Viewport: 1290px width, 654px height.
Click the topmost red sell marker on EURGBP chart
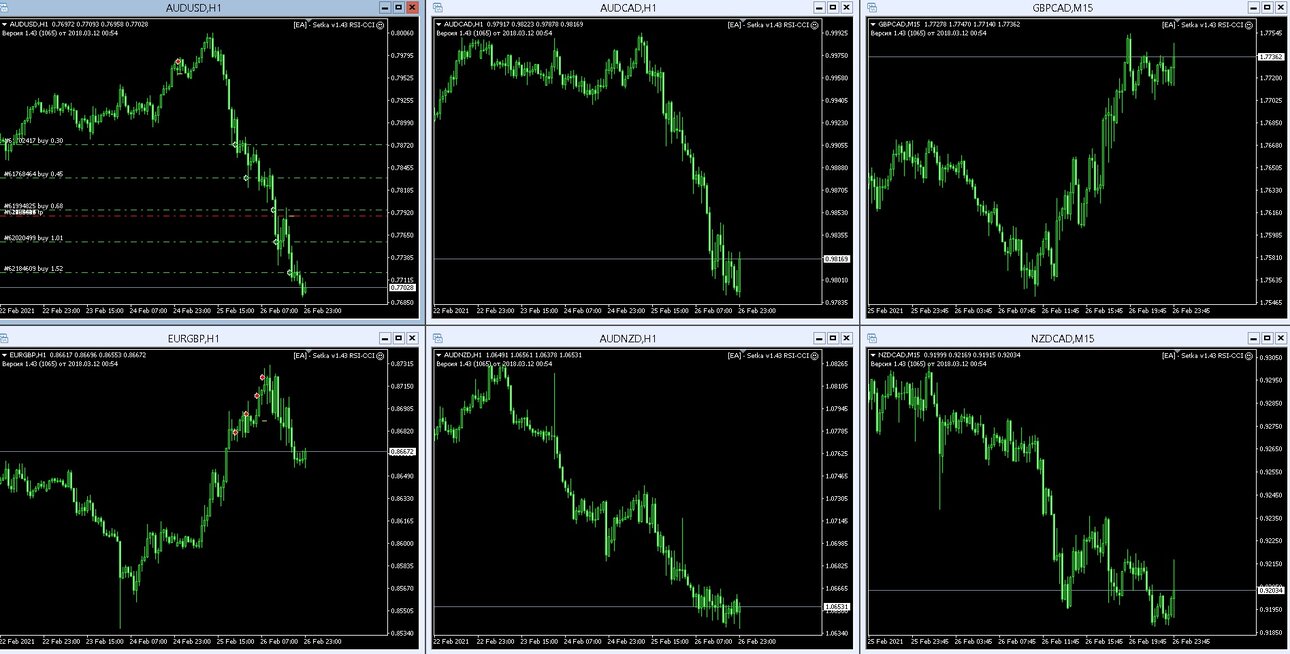(263, 377)
